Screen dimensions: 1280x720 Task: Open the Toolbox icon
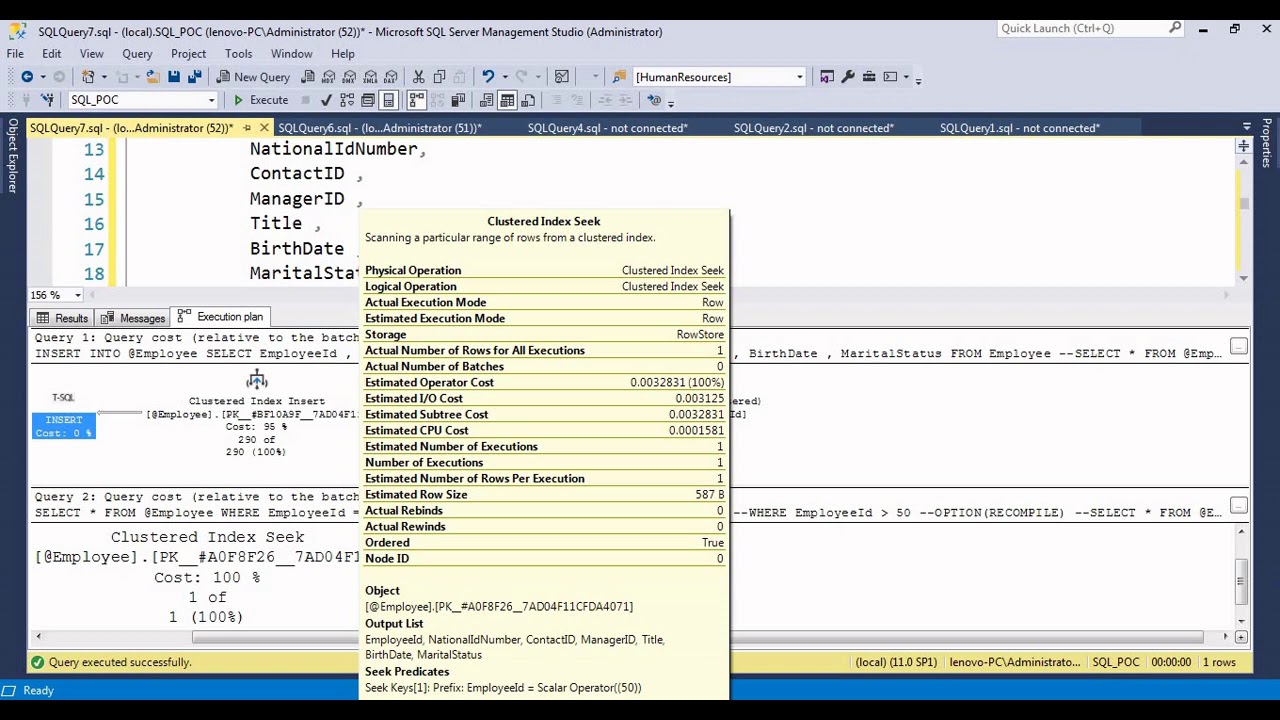coord(869,77)
